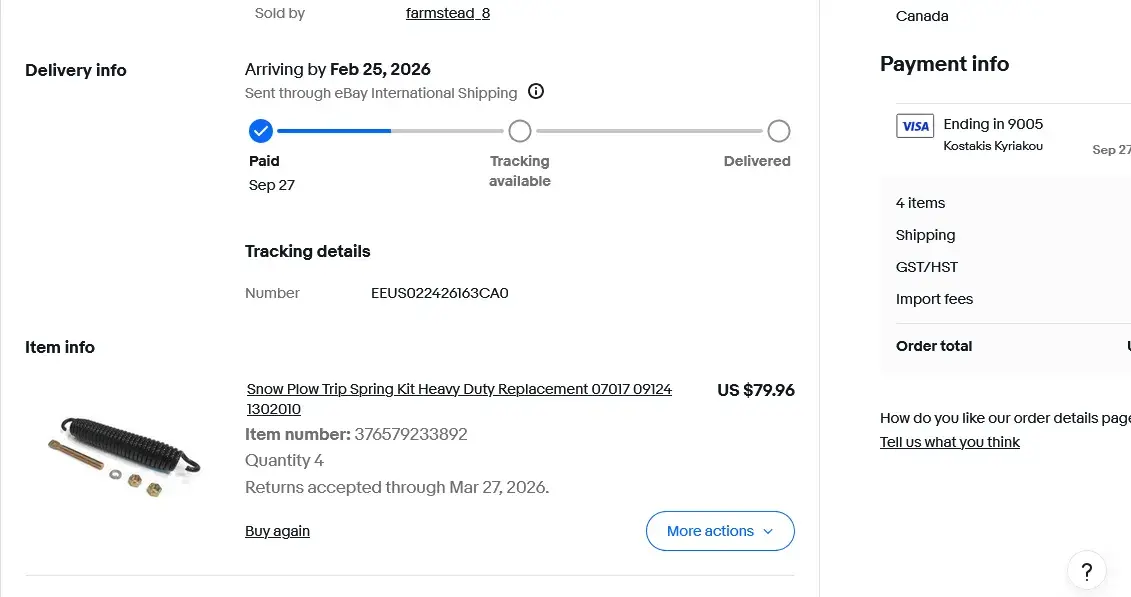The width and height of the screenshot is (1131, 597).
Task: Click the Tell us what you think link
Action: coord(950,442)
